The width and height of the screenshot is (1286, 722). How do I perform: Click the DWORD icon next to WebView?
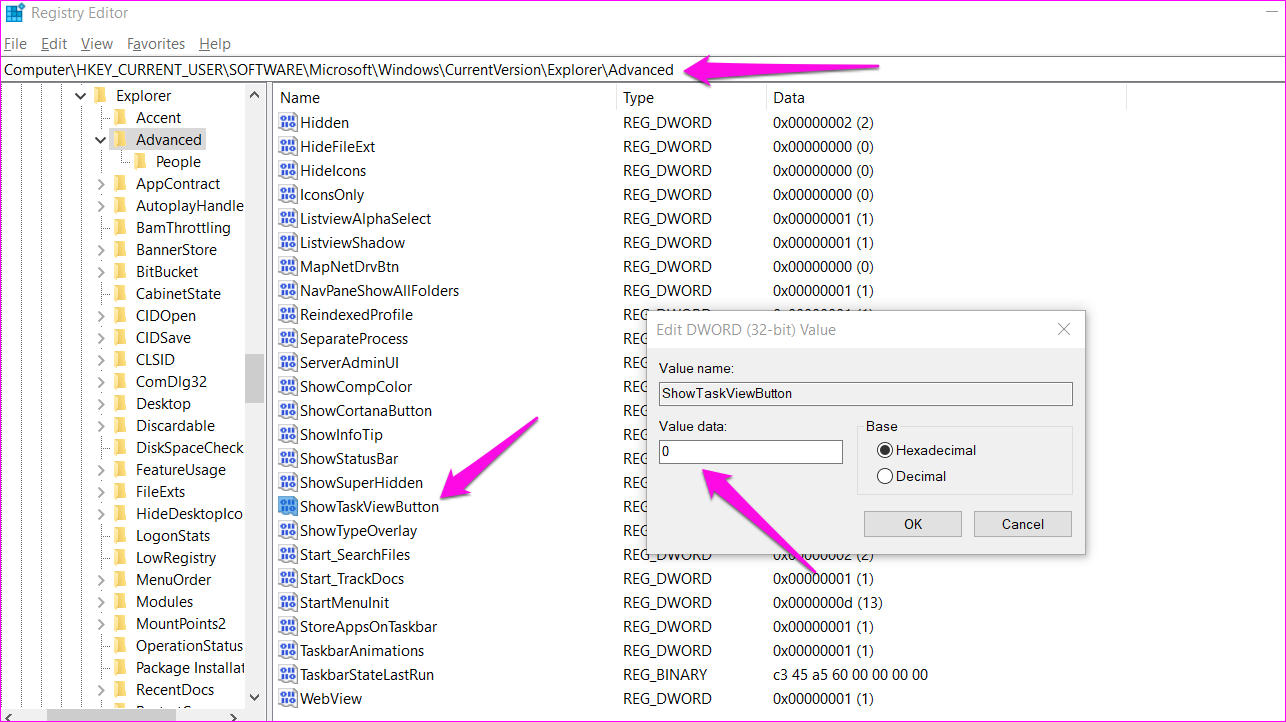point(288,699)
